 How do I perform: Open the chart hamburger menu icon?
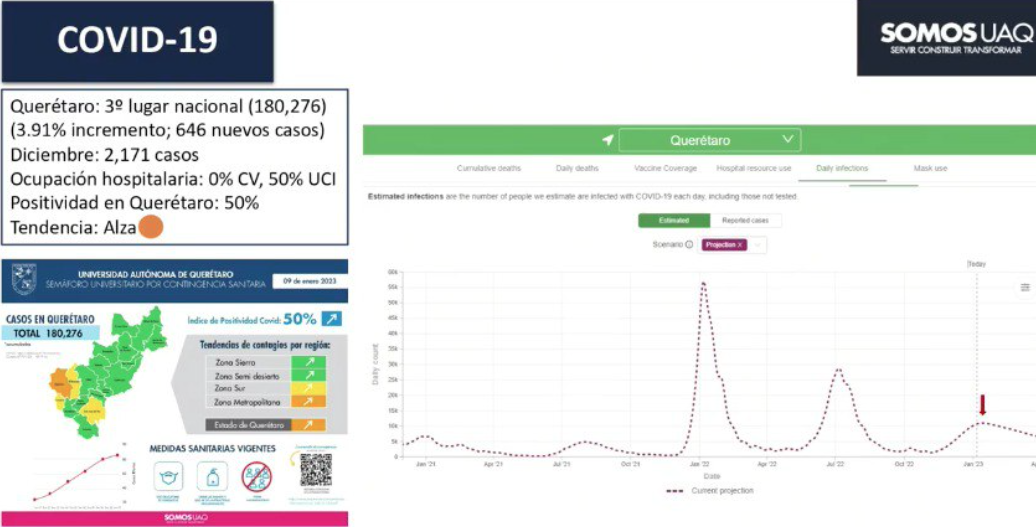pyautogui.click(x=1025, y=288)
